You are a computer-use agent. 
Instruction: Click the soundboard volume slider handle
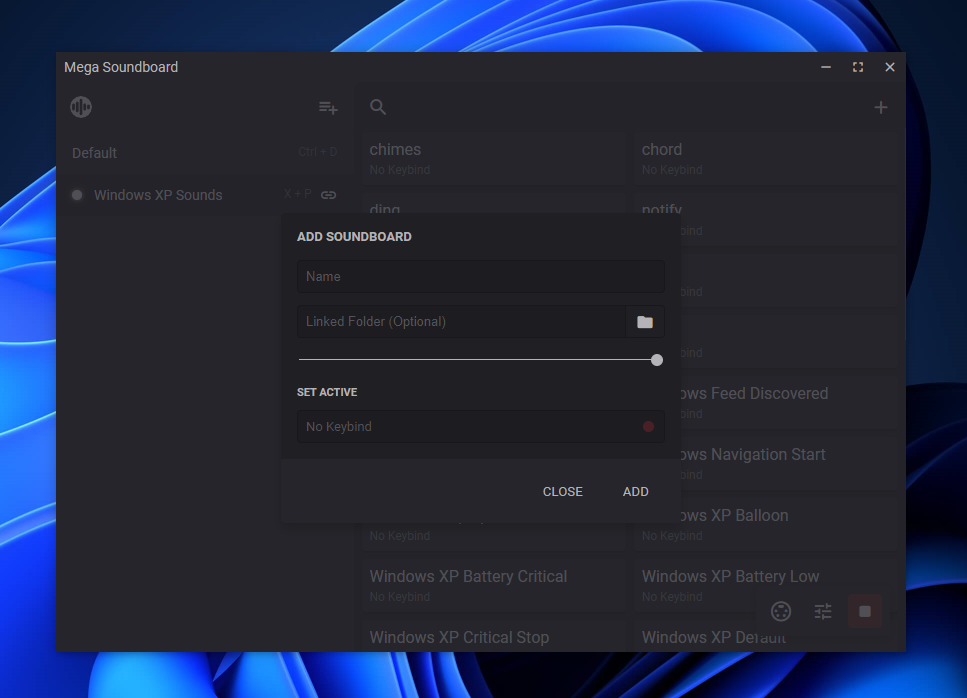[x=657, y=360]
